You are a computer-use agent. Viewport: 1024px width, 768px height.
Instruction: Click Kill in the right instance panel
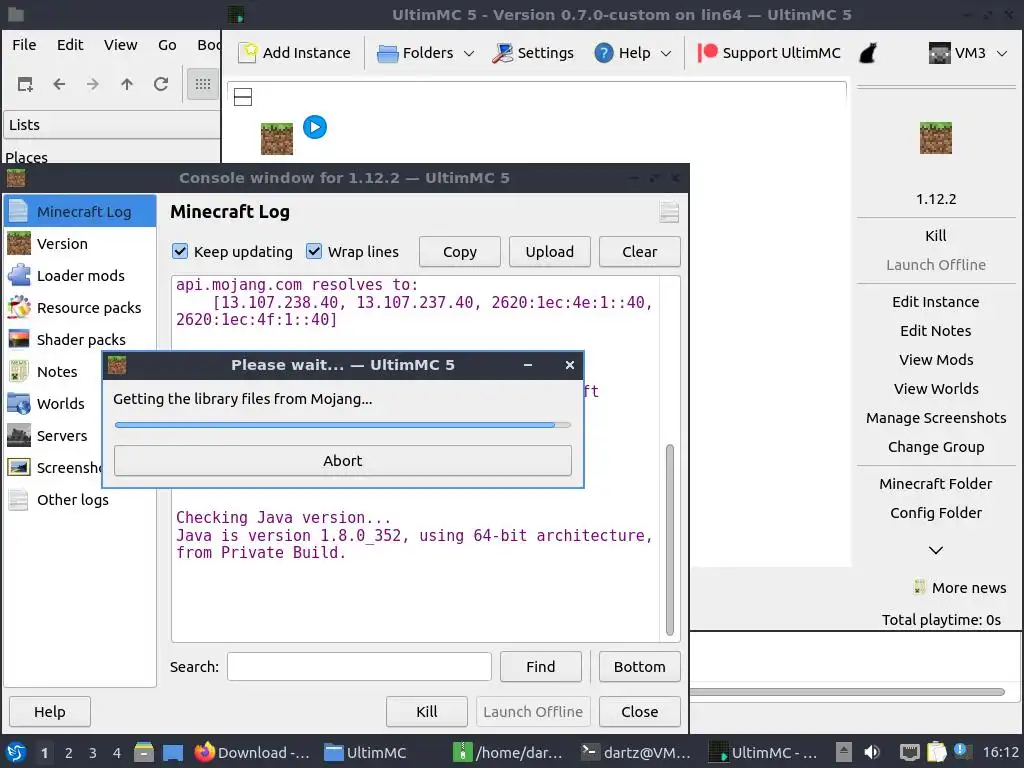936,236
